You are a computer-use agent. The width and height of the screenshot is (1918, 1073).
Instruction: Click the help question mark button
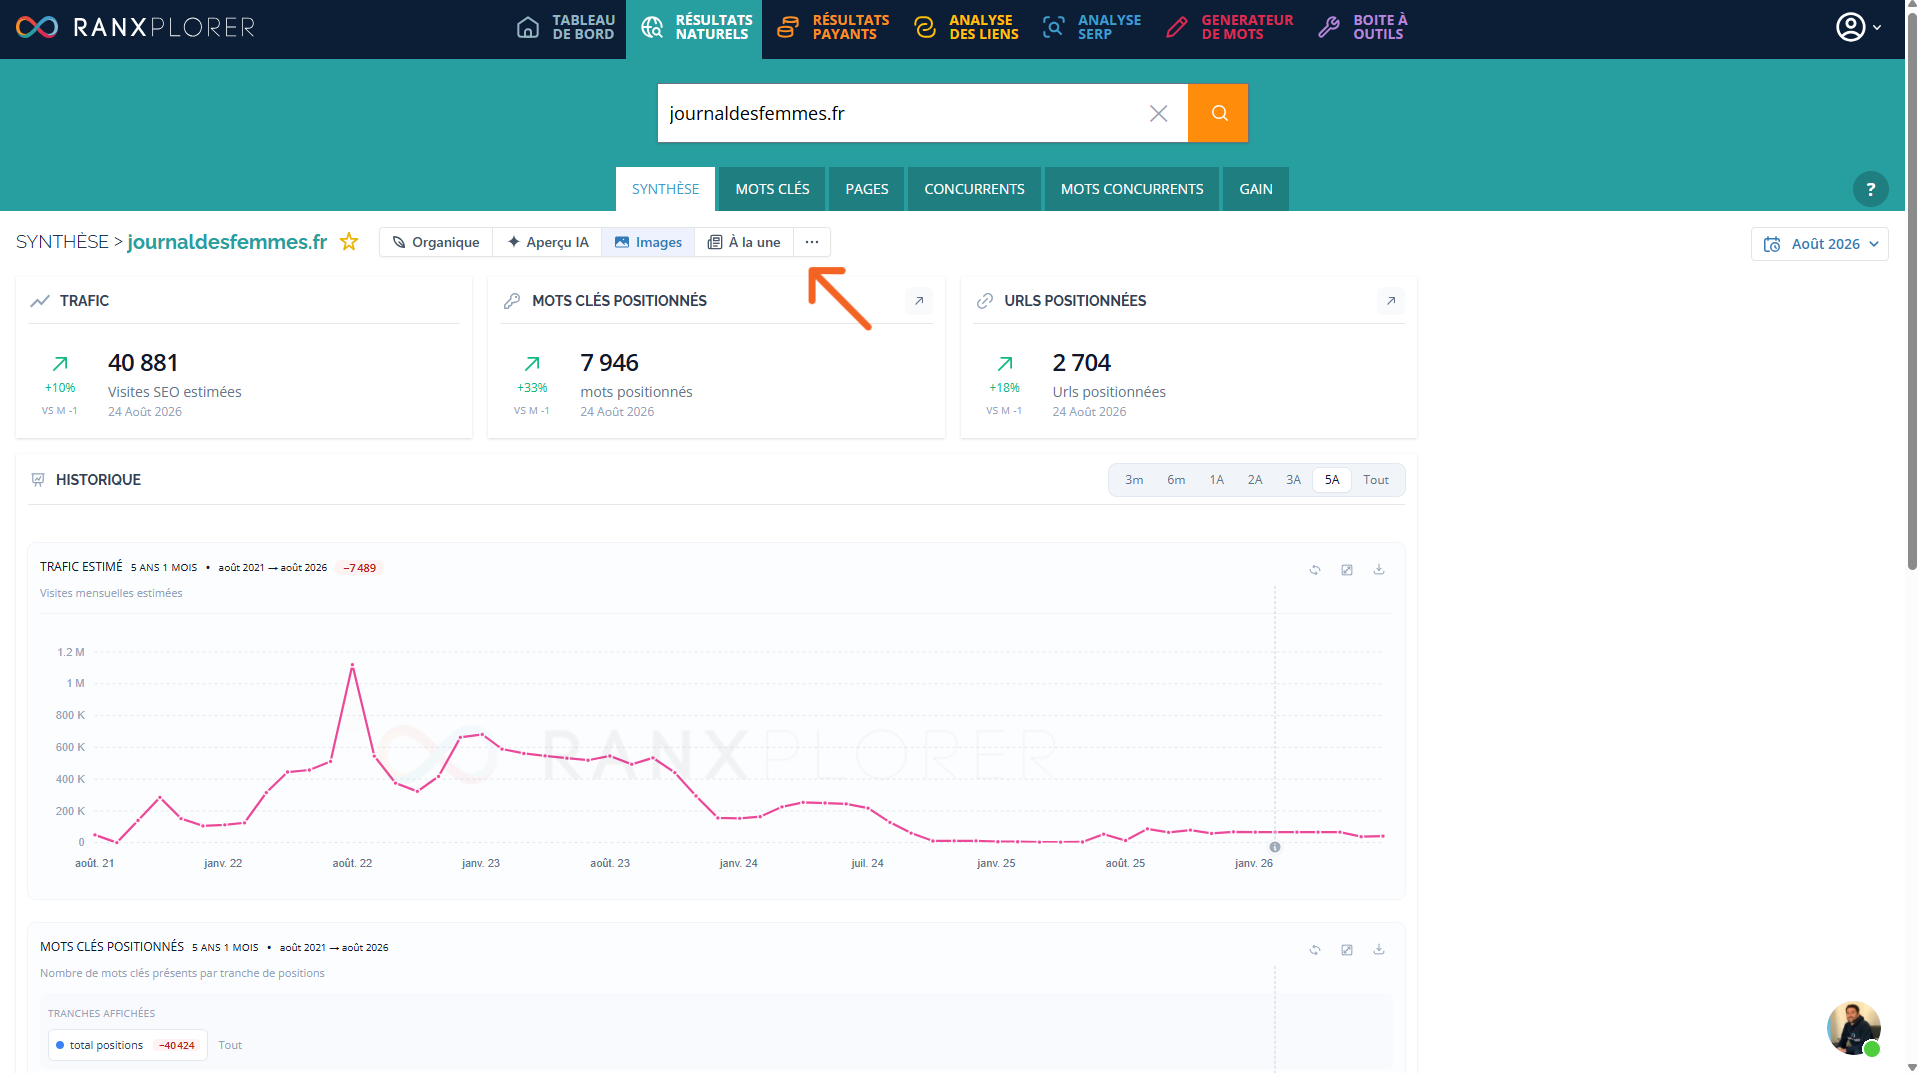pos(1870,189)
